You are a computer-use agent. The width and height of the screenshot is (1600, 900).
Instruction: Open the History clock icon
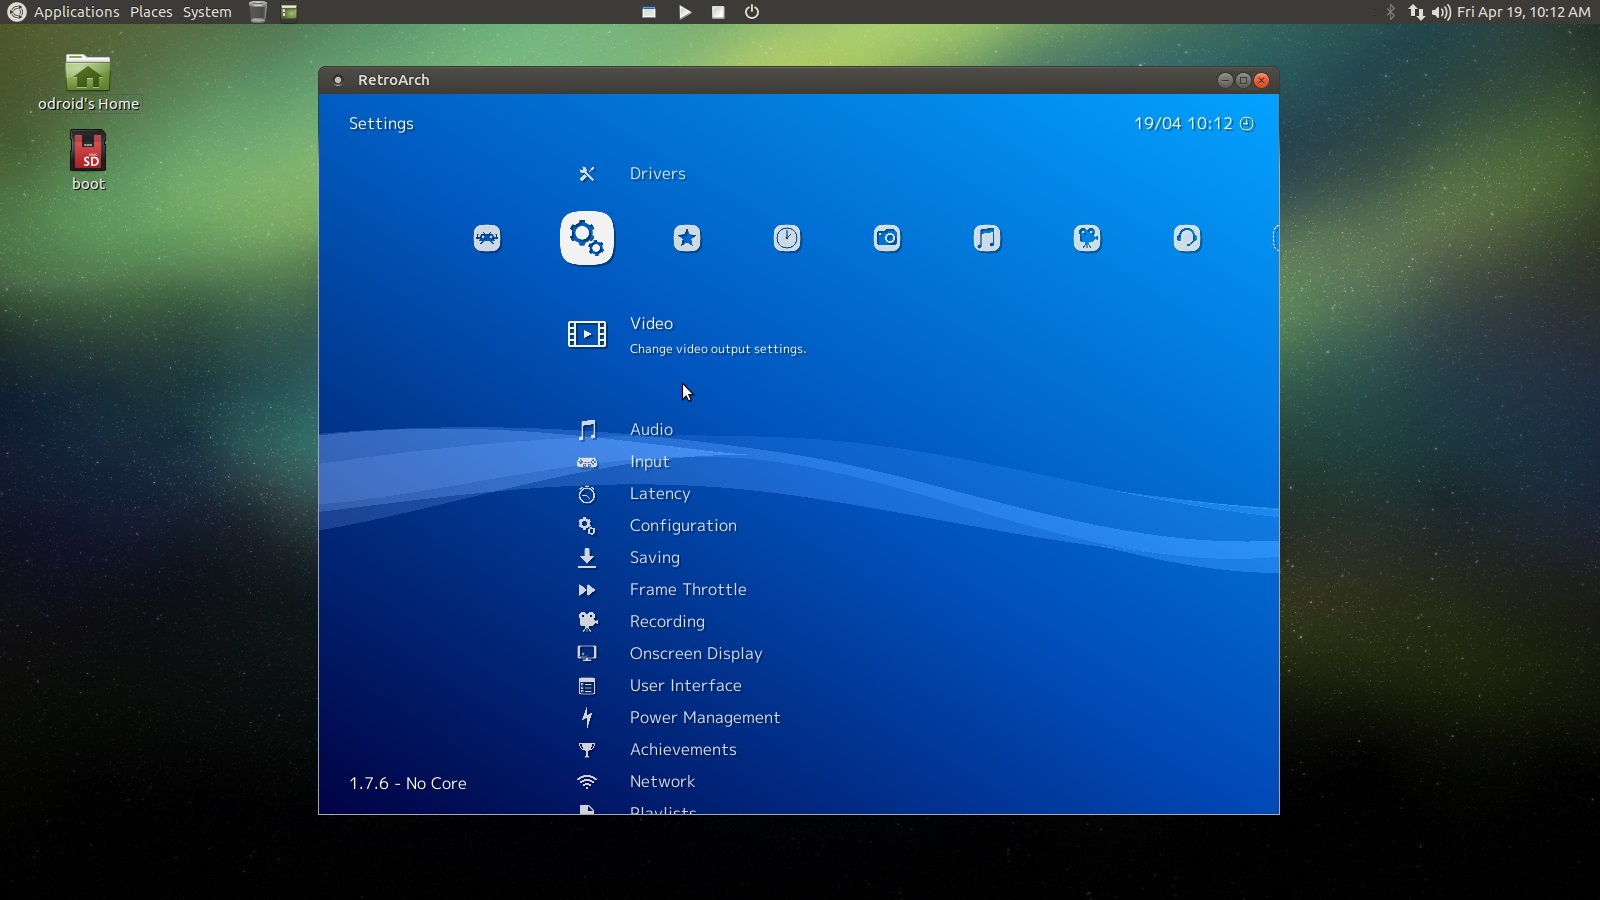787,238
